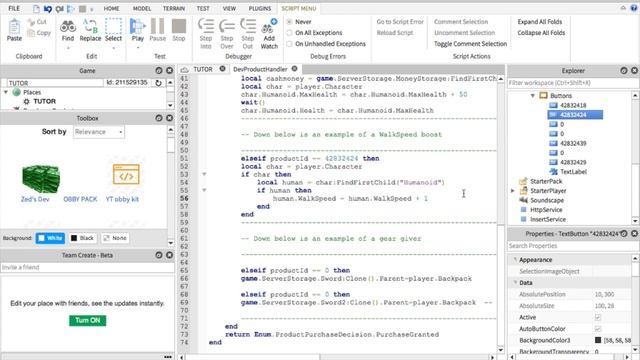This screenshot has width=640, height=360.
Task: Select the On Unhandled Exceptions option
Action: point(289,44)
